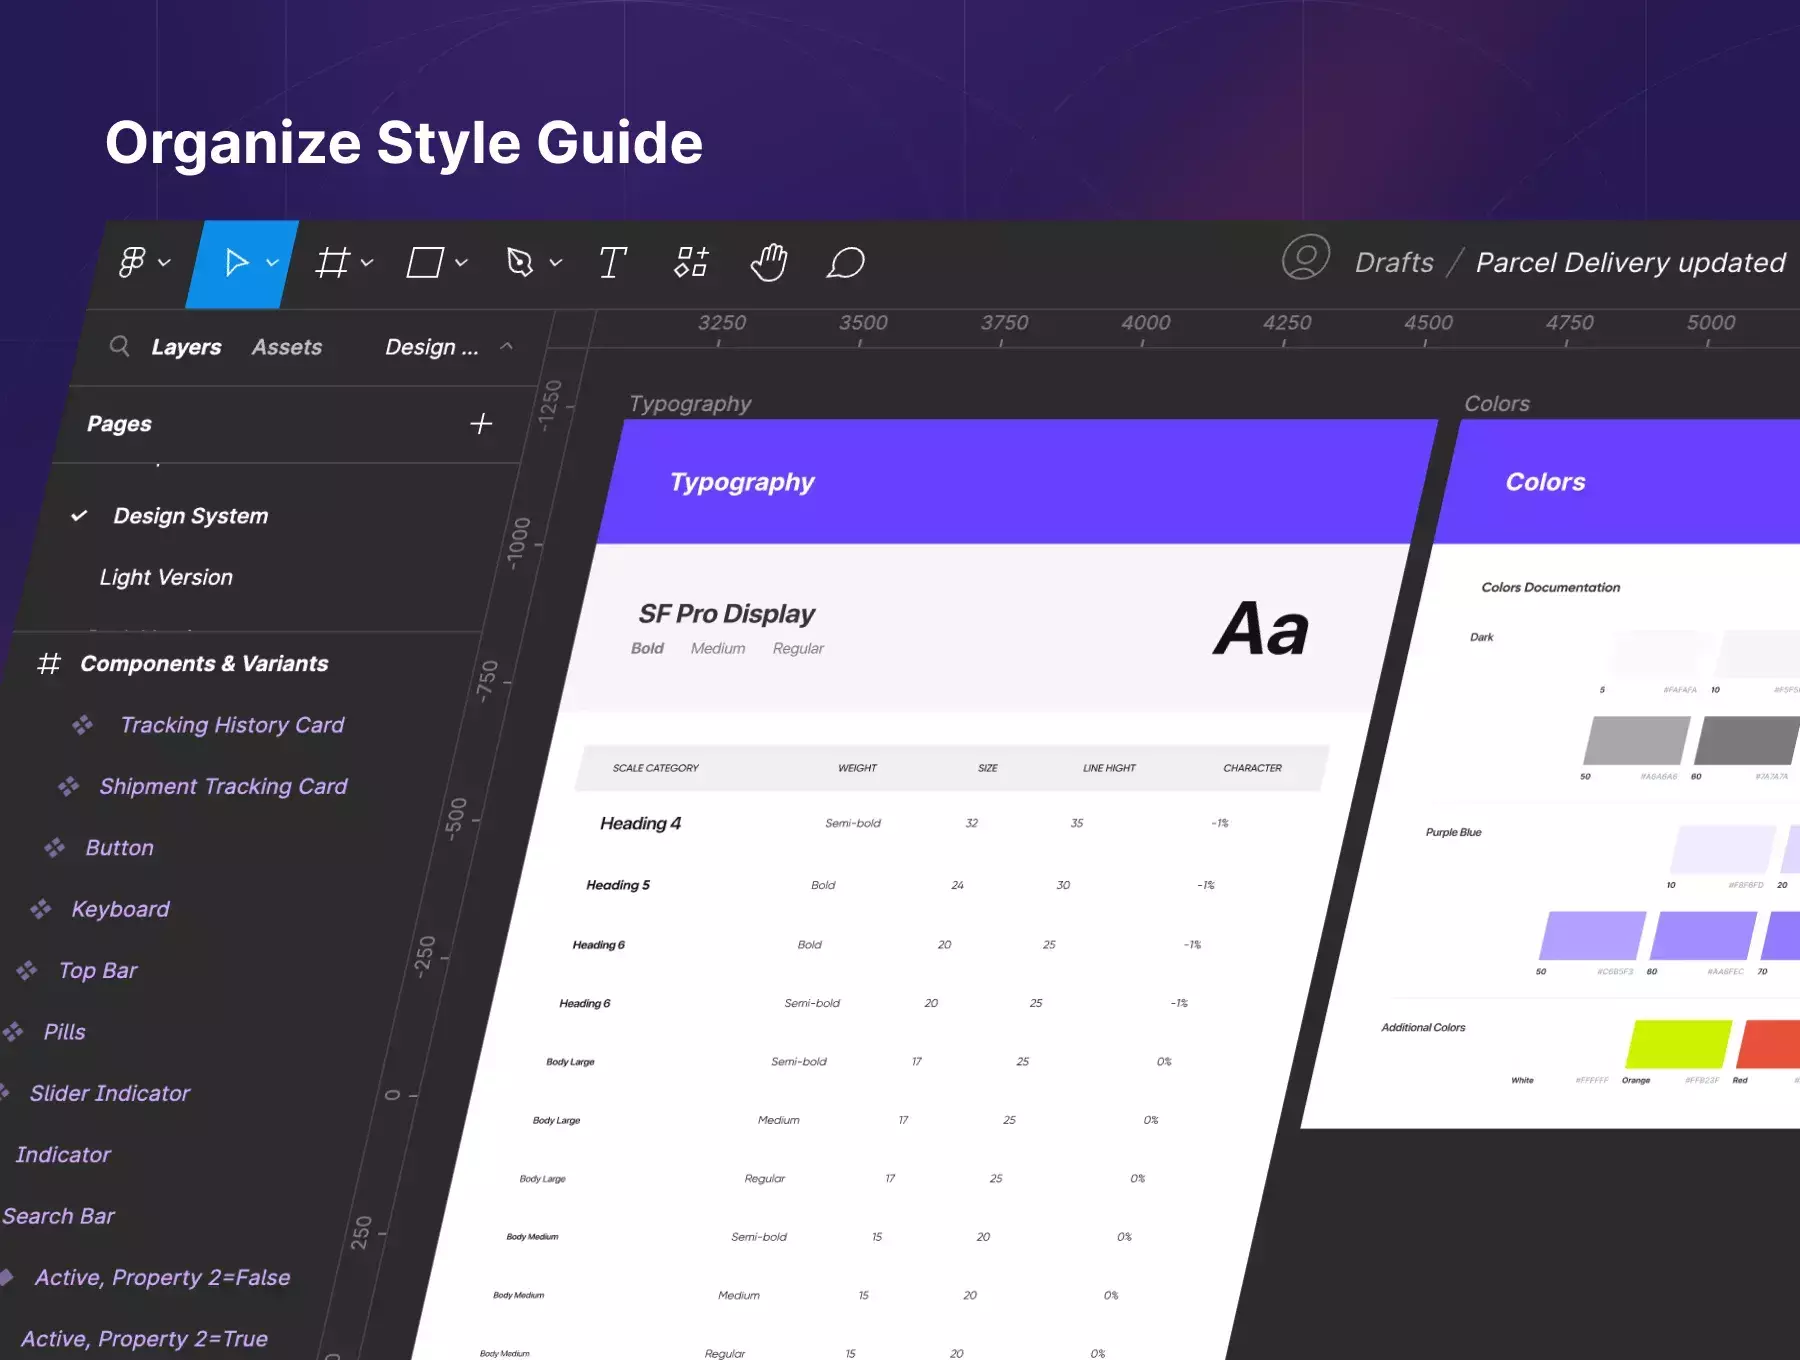Click the SCALE CATEGORY column header
The height and width of the screenshot is (1360, 1800).
coord(656,768)
